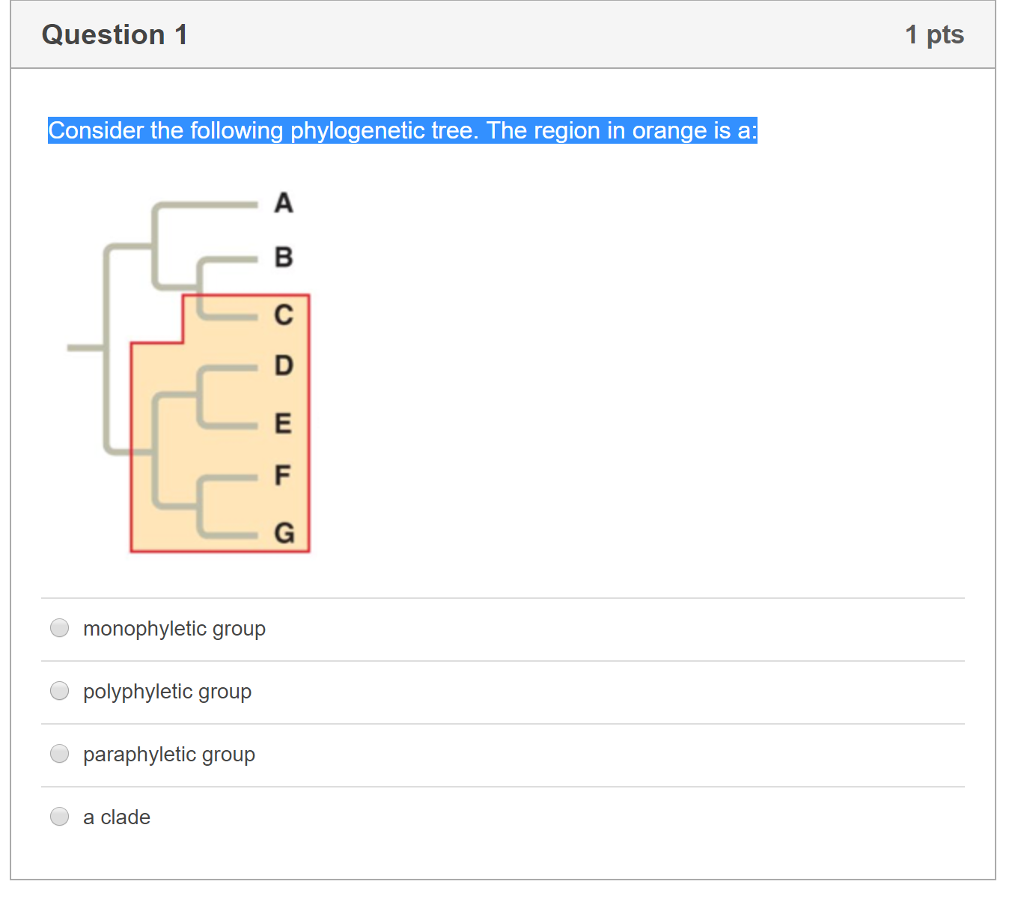The width and height of the screenshot is (1024, 920).
Task: Click the "1 pts" points label
Action: (x=934, y=35)
